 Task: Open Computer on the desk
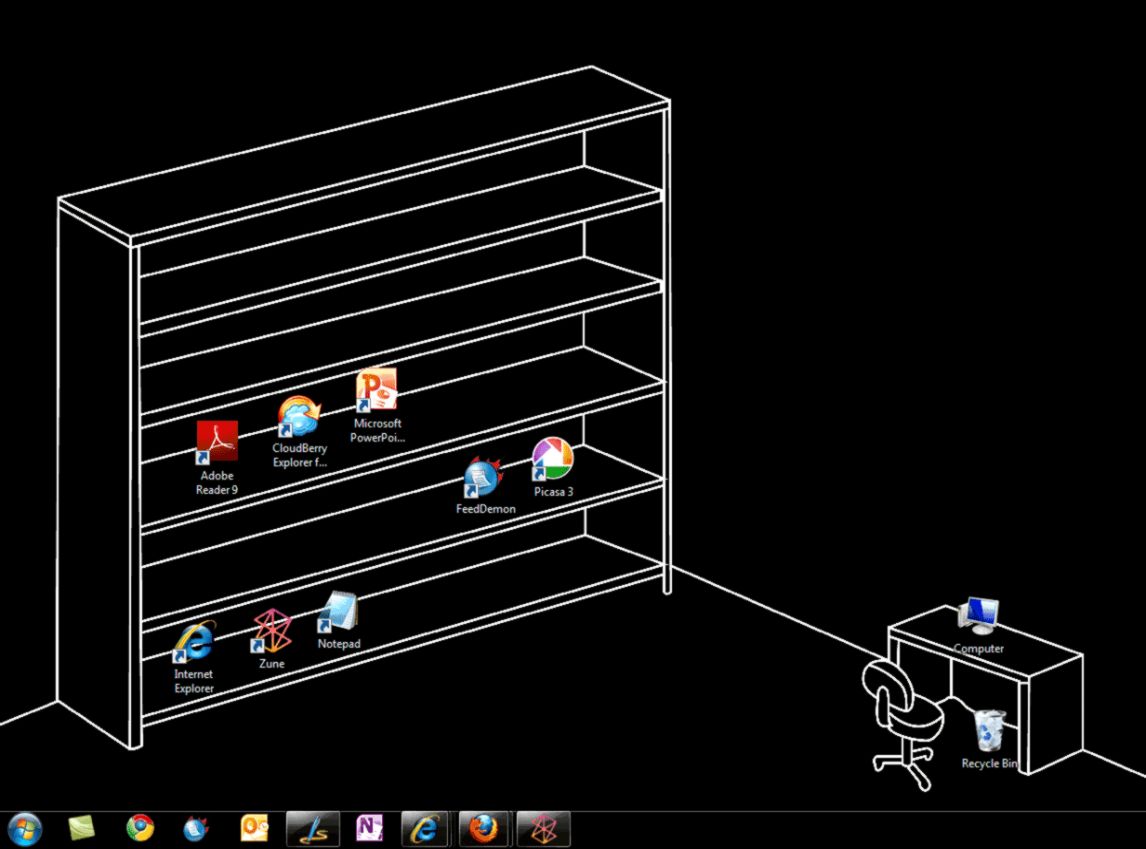click(978, 612)
